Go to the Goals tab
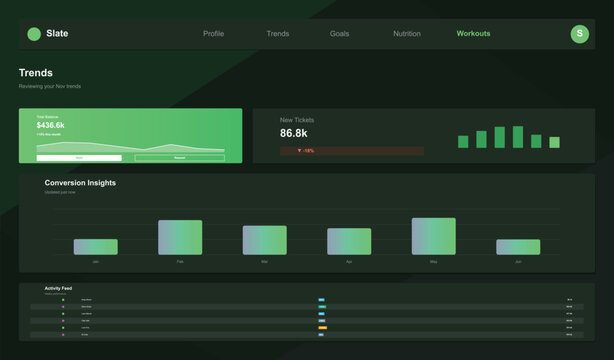The height and width of the screenshot is (360, 614). [x=339, y=34]
